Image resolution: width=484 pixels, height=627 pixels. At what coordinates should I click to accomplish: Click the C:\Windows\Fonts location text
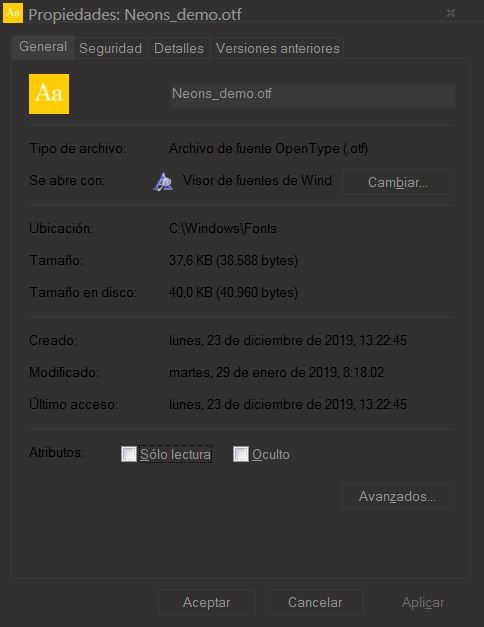(223, 228)
